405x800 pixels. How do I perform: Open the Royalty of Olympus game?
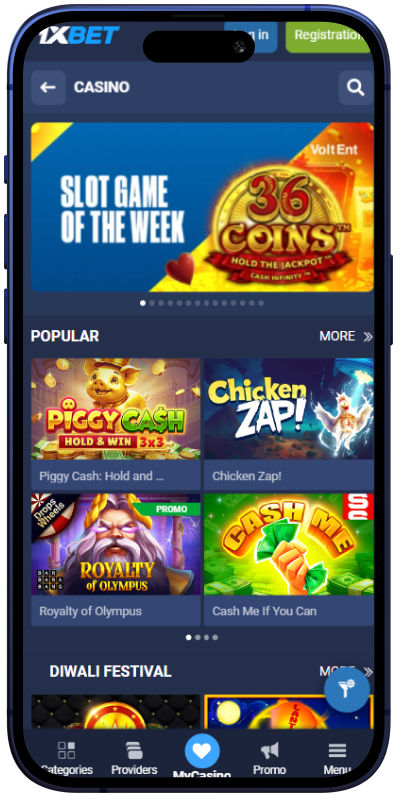coord(116,559)
